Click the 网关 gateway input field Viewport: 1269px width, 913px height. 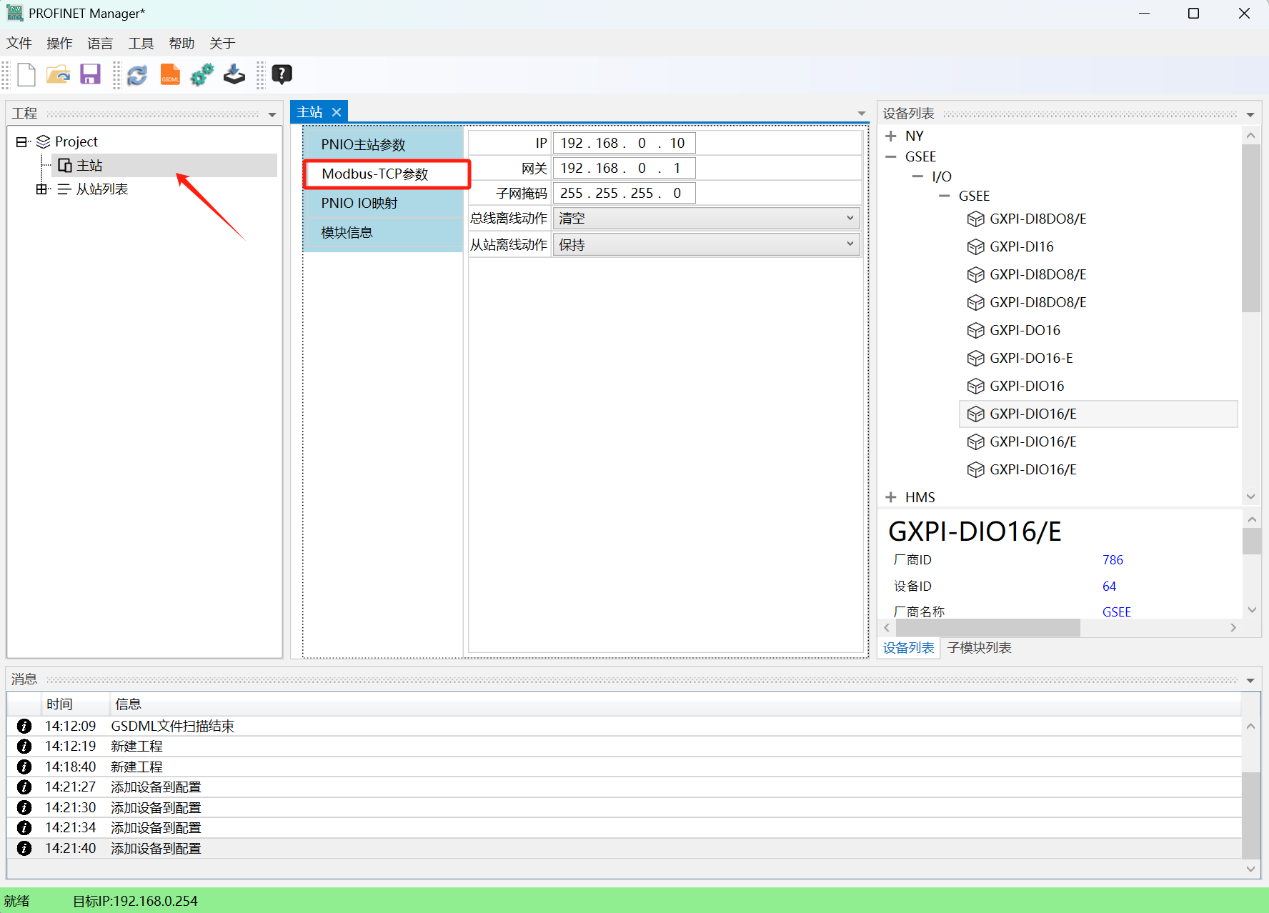(x=624, y=168)
